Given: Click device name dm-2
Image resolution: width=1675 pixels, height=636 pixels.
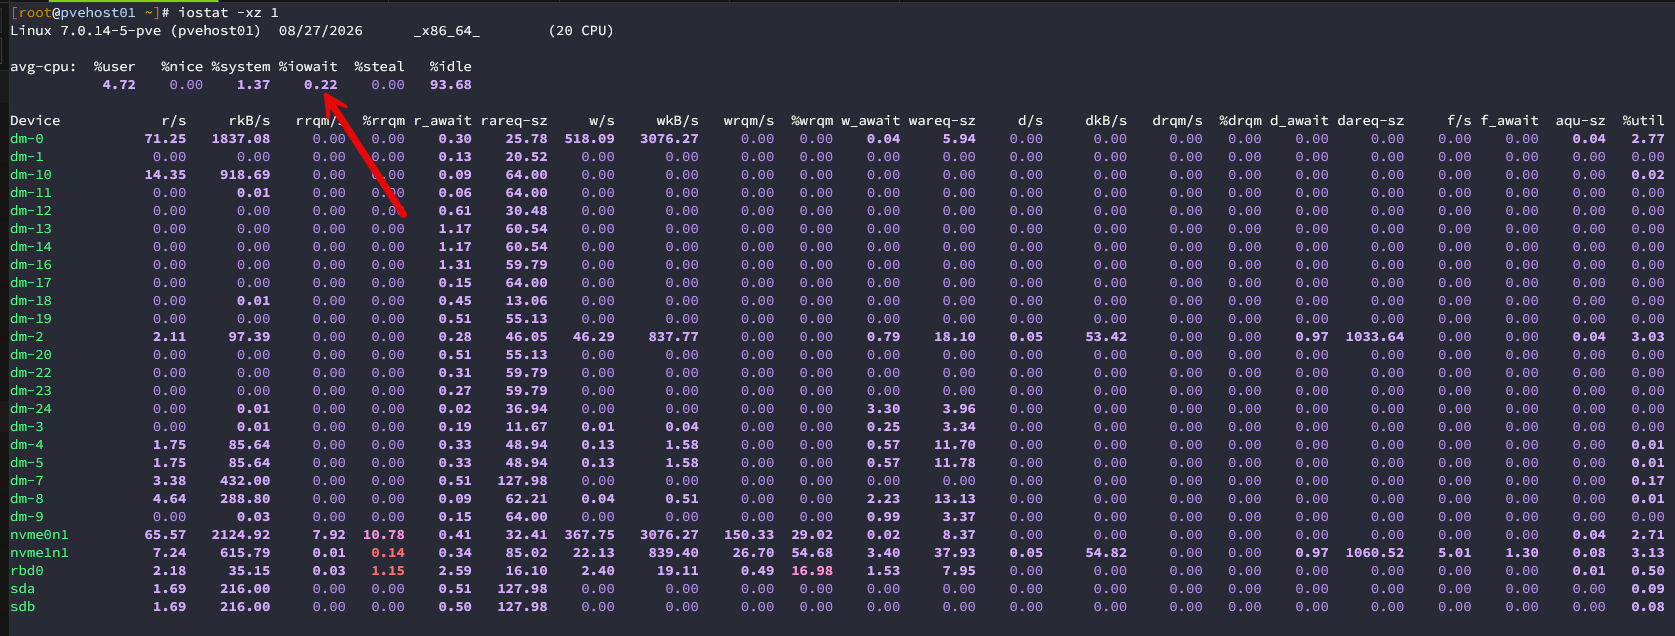Looking at the screenshot, I should point(27,337).
